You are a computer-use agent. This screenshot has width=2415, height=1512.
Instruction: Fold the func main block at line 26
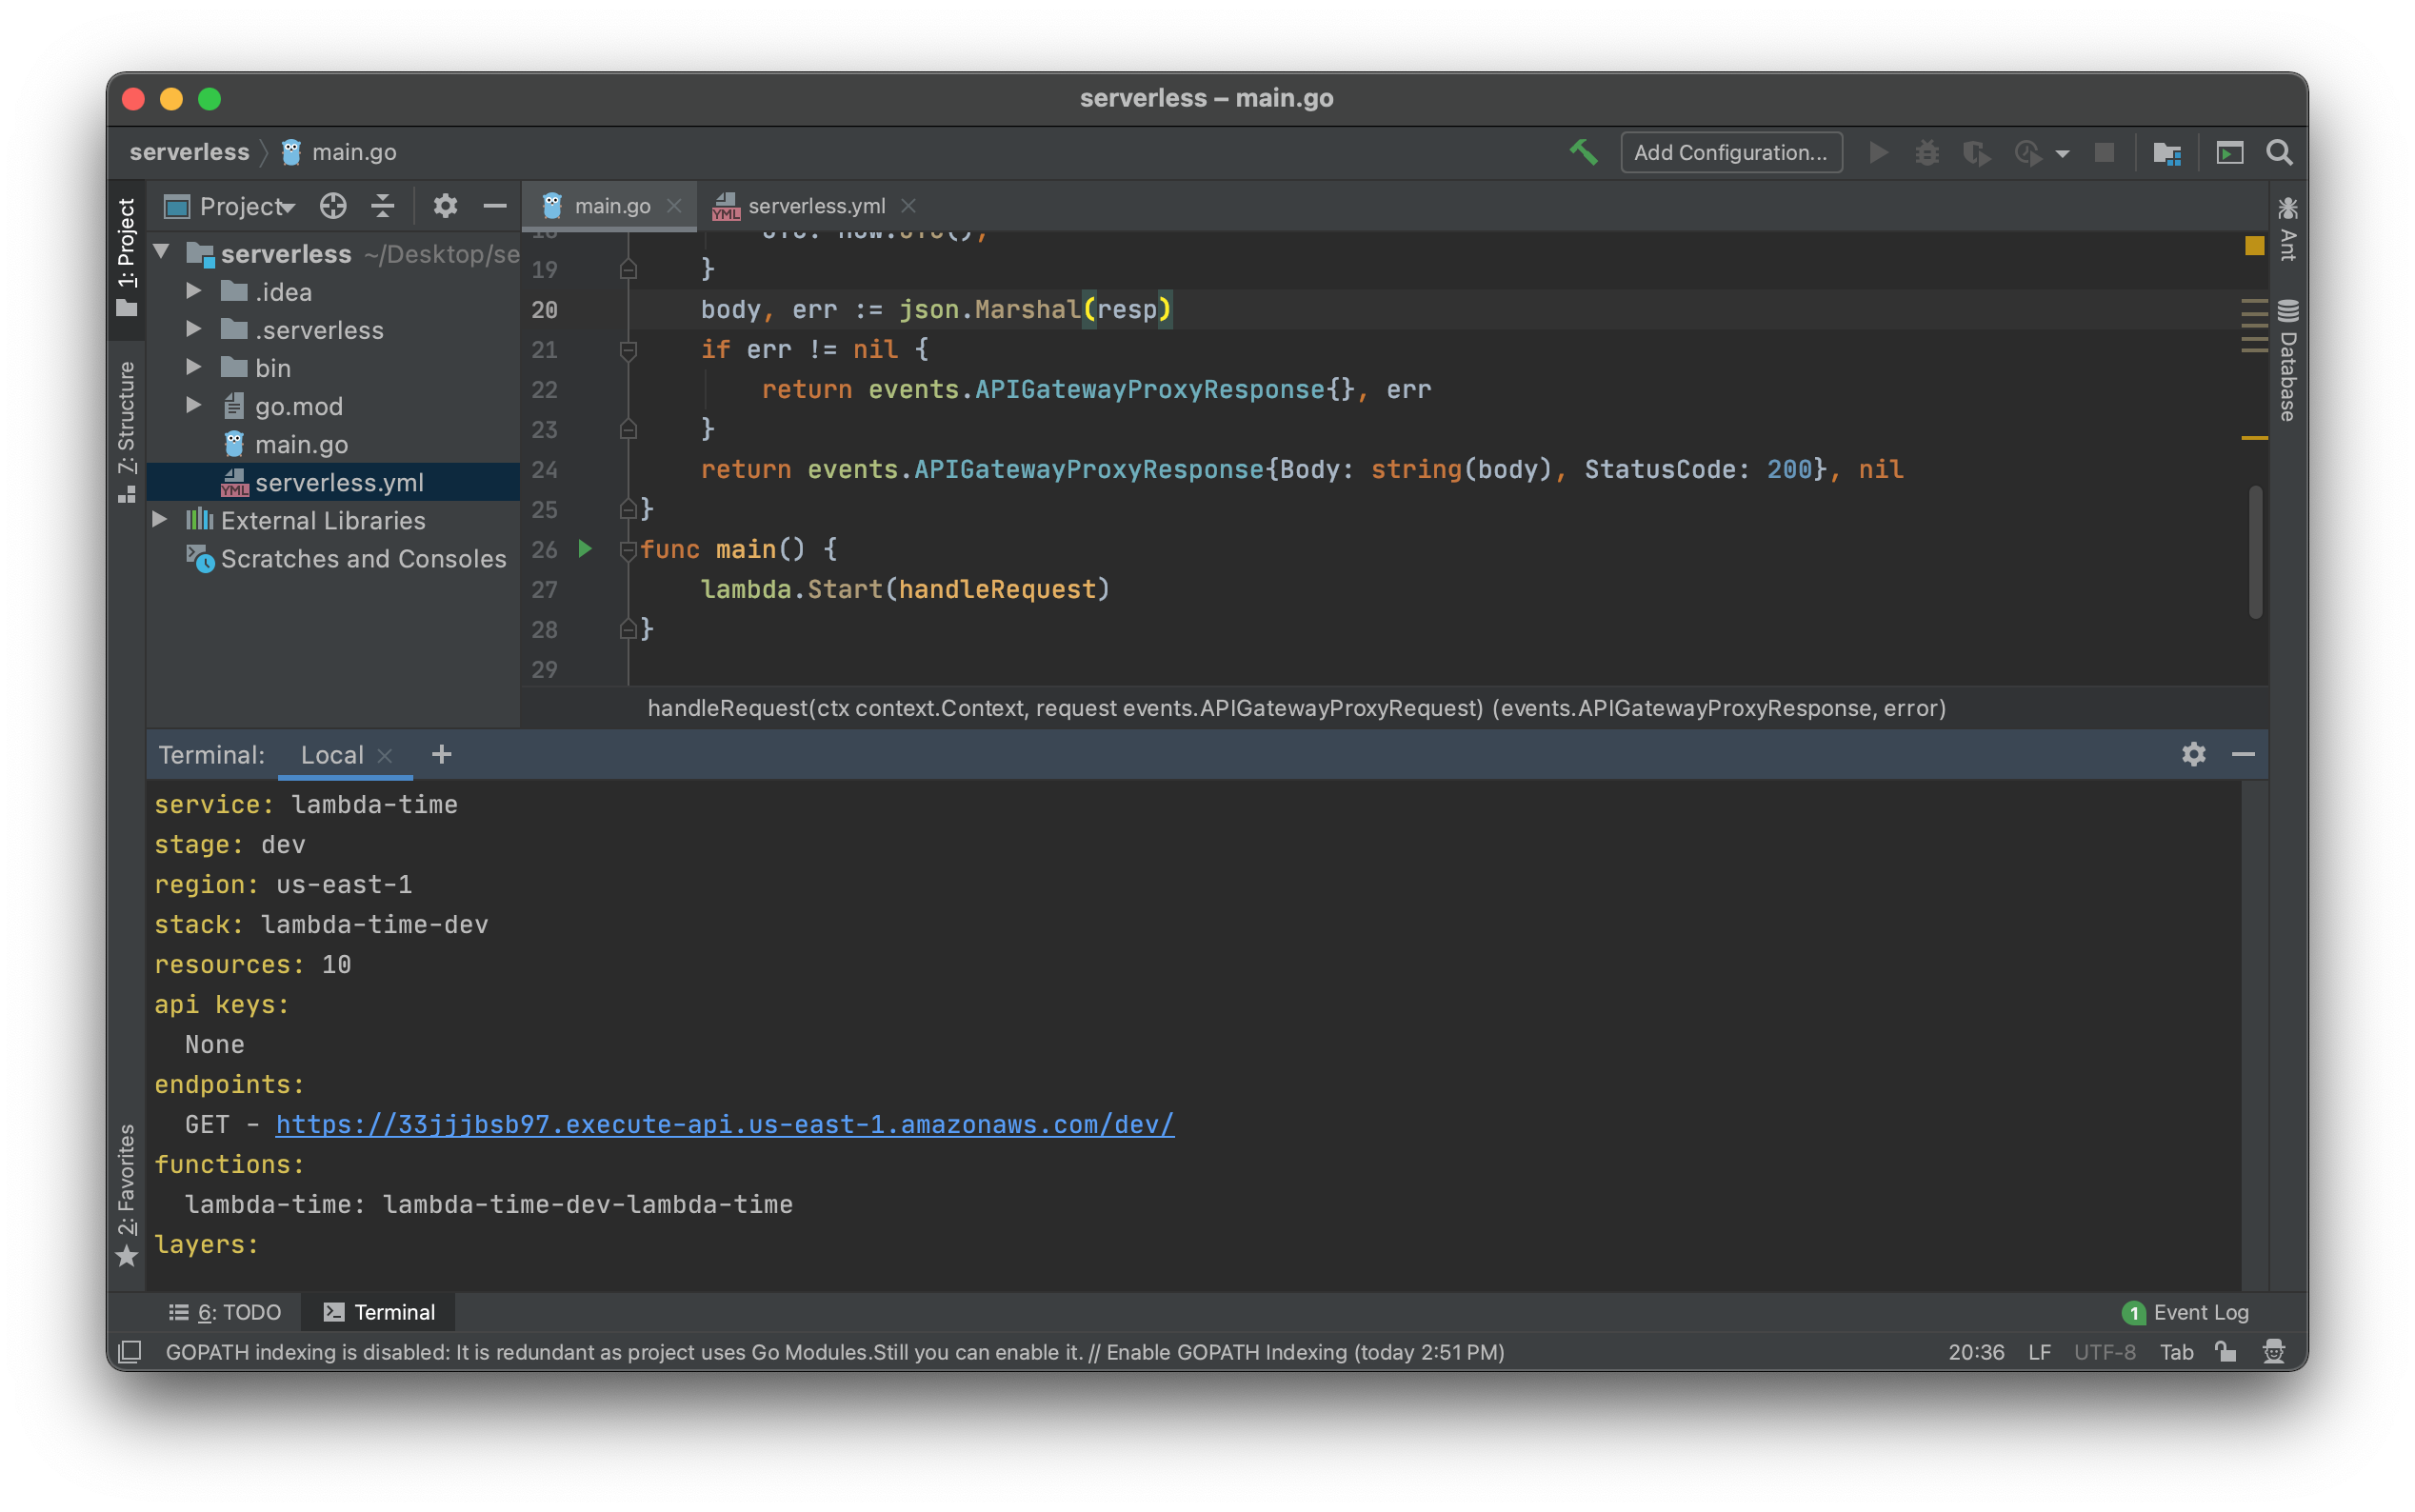coord(628,550)
